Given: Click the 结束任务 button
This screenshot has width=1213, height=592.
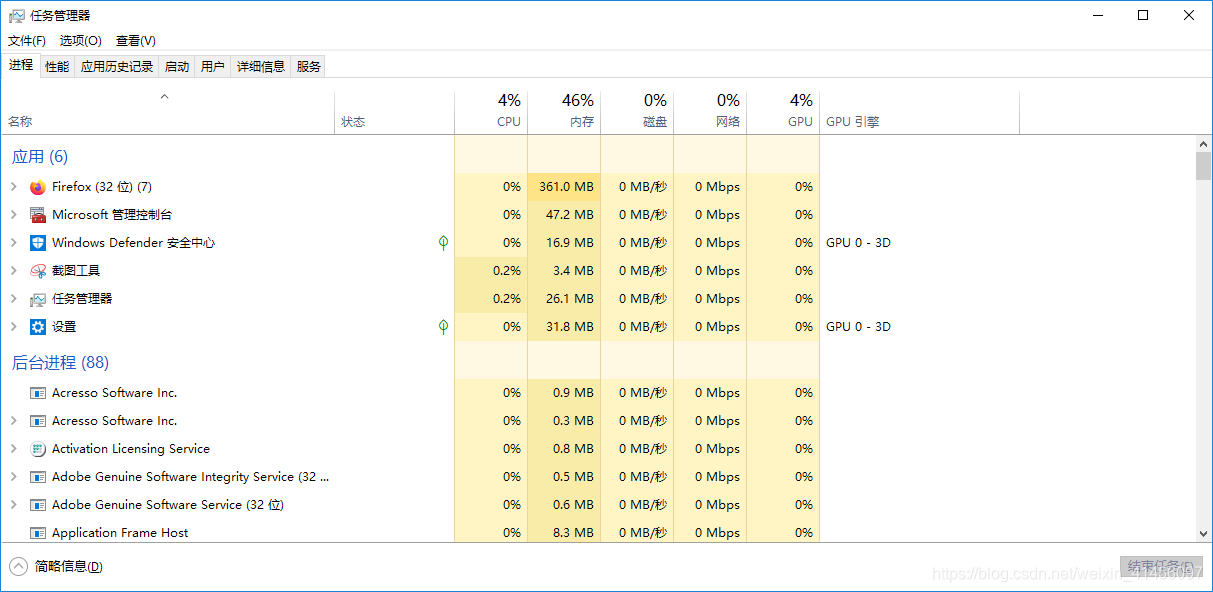Looking at the screenshot, I should tap(1161, 567).
